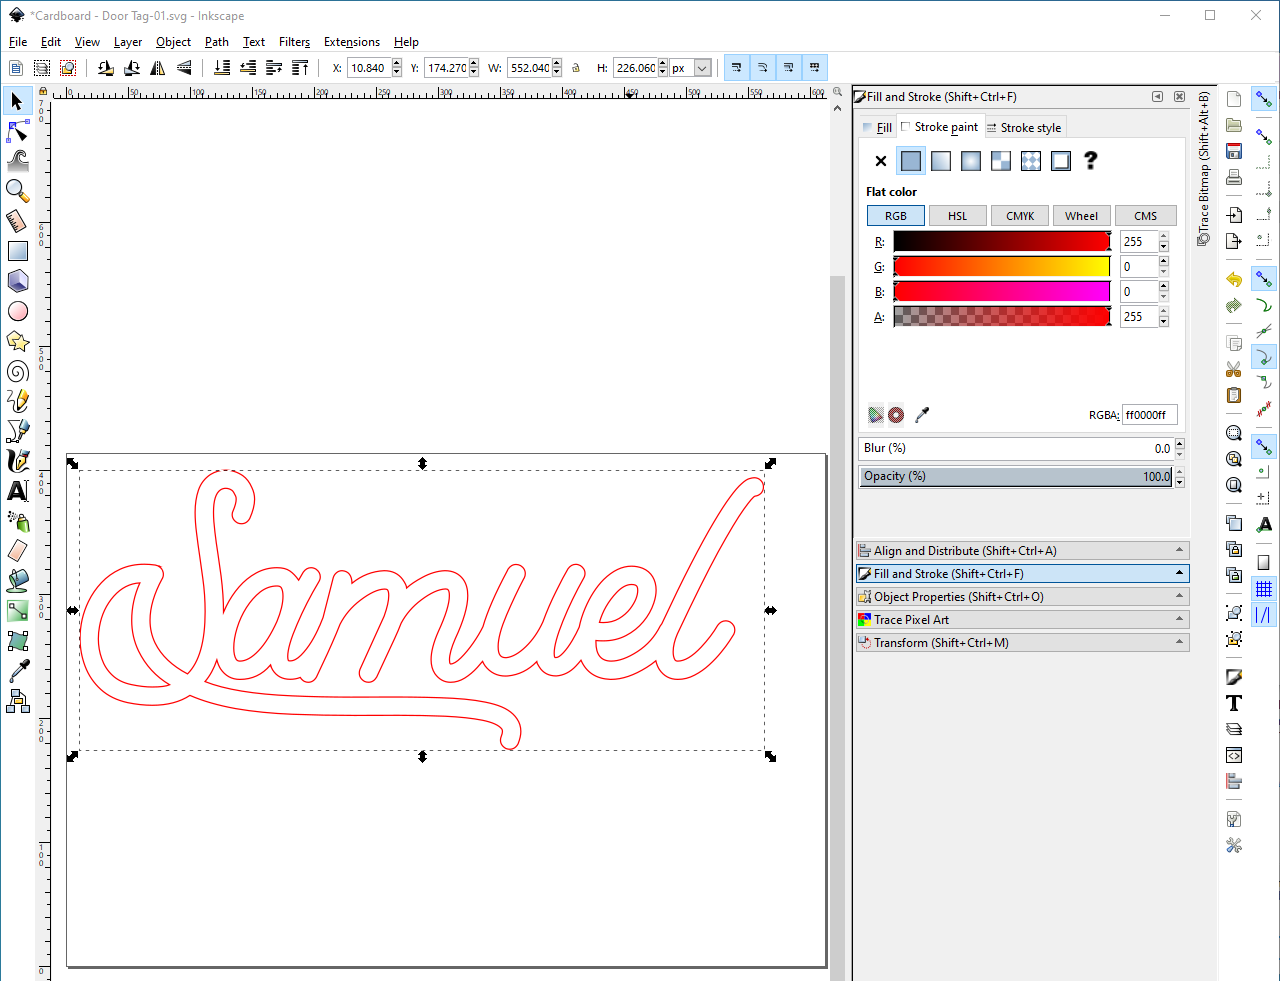Expand Trace Pixel Art panel
1280x981 pixels.
click(1022, 619)
